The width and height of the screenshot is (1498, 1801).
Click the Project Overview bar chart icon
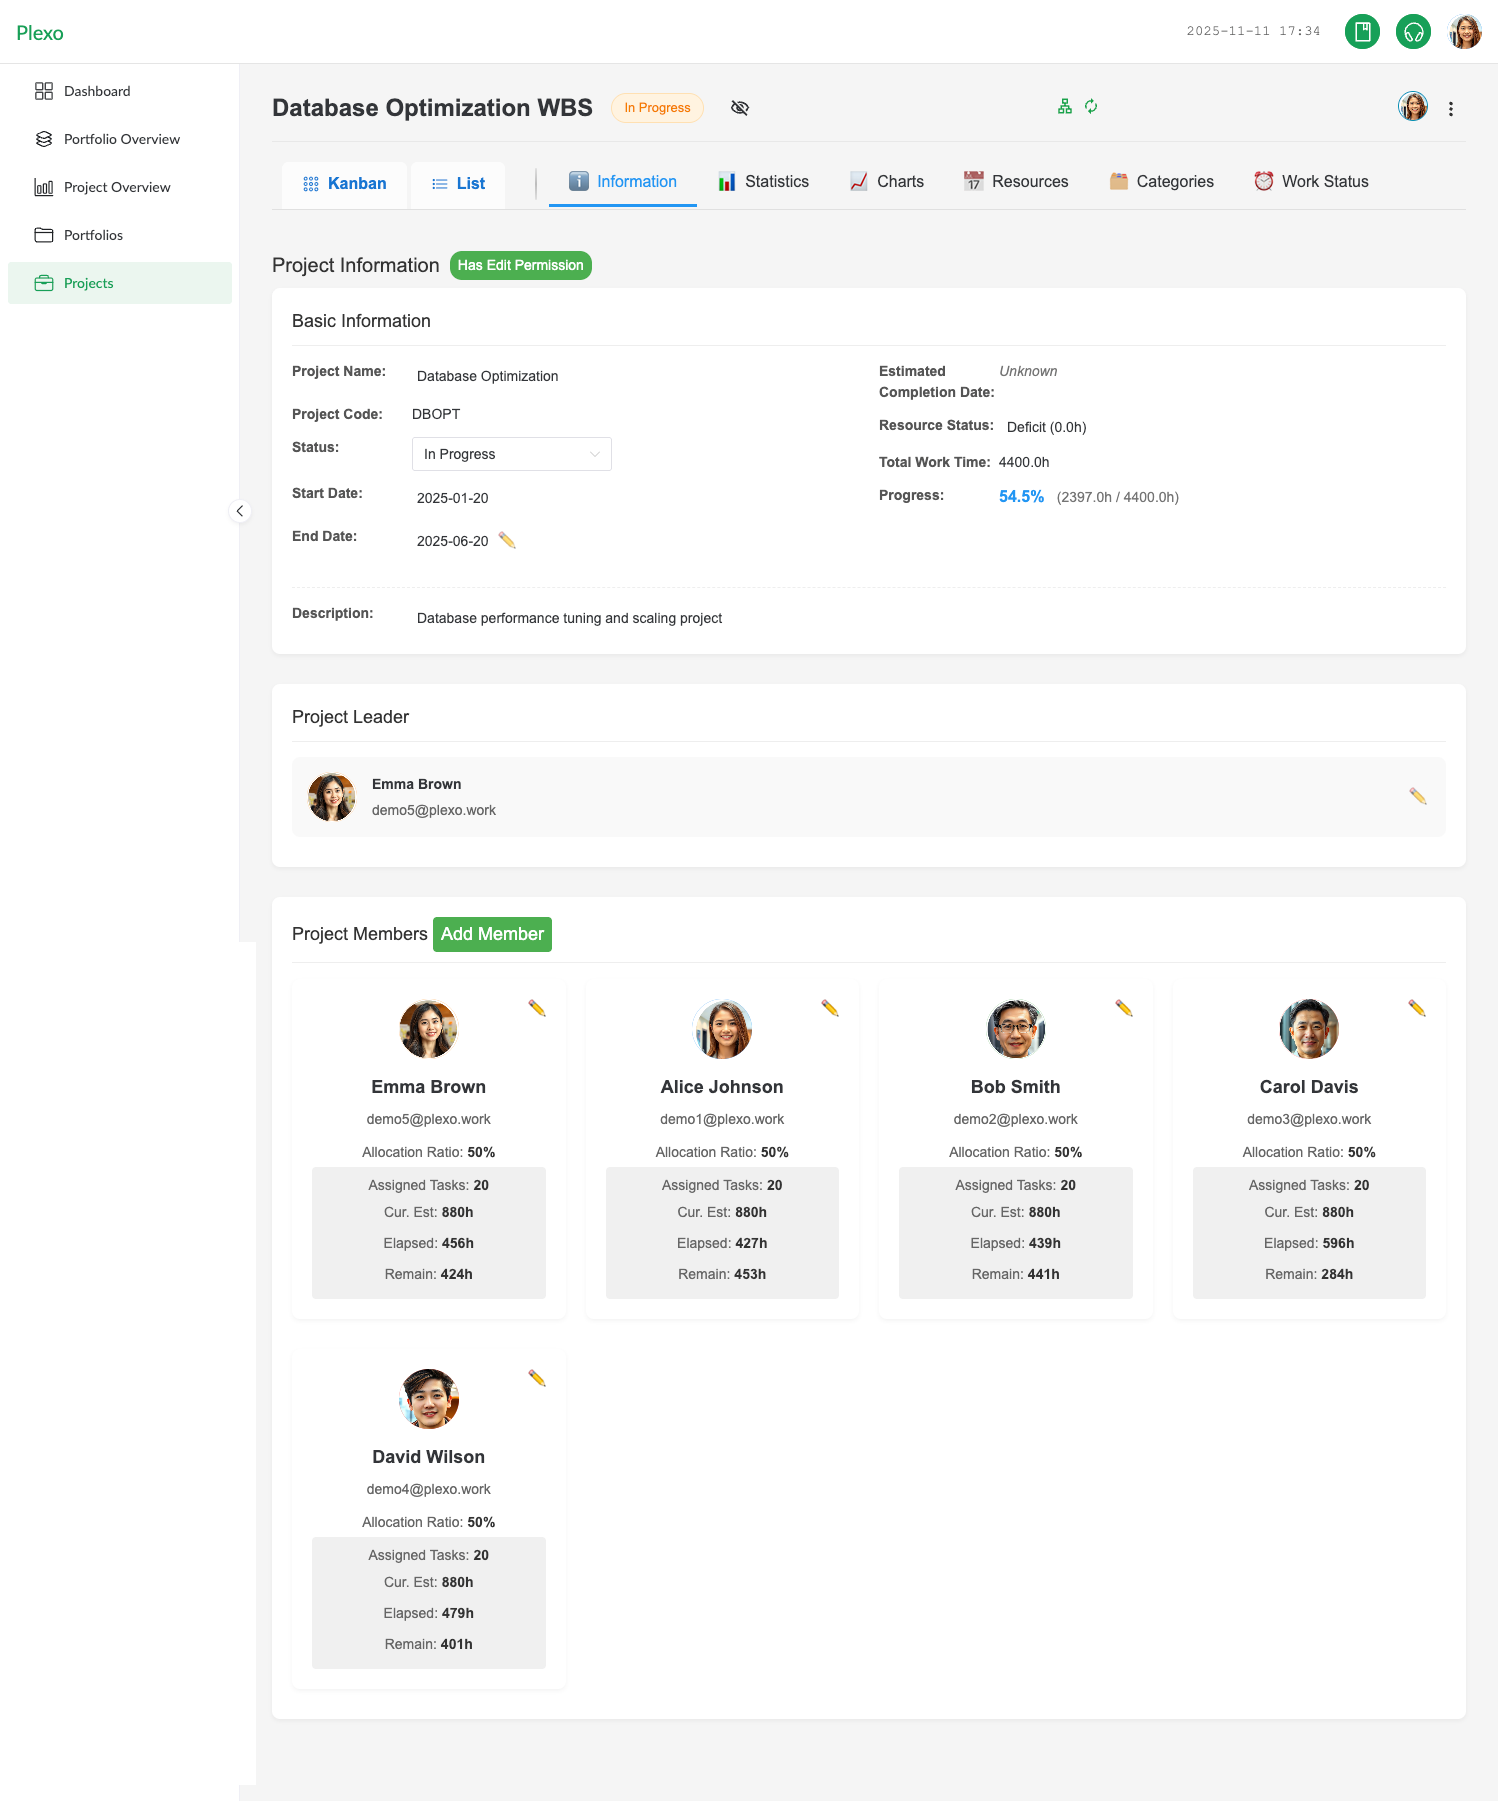[44, 187]
